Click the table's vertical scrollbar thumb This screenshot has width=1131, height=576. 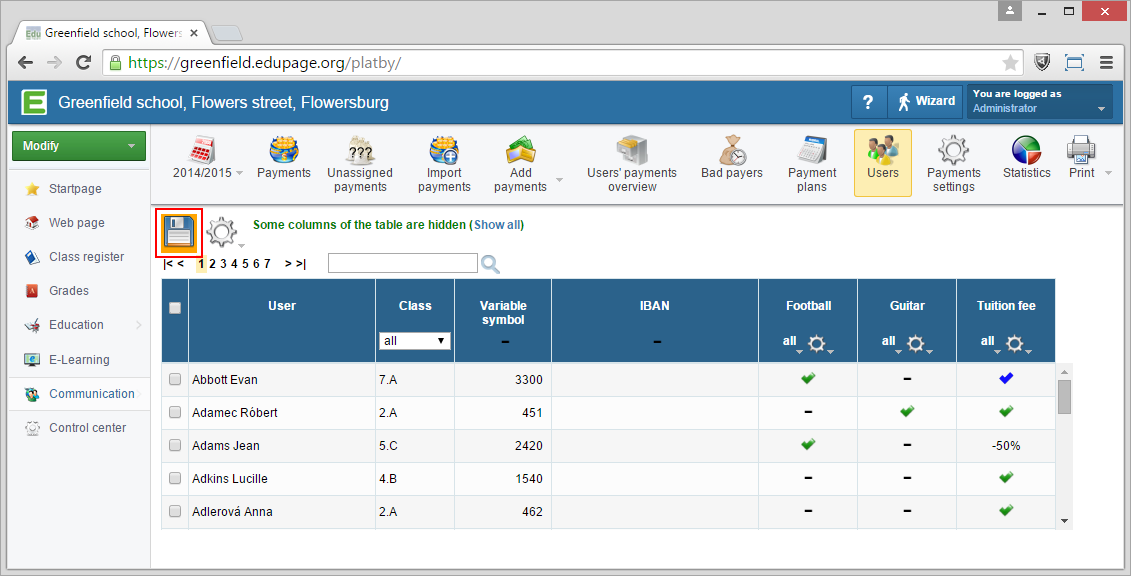click(1064, 396)
